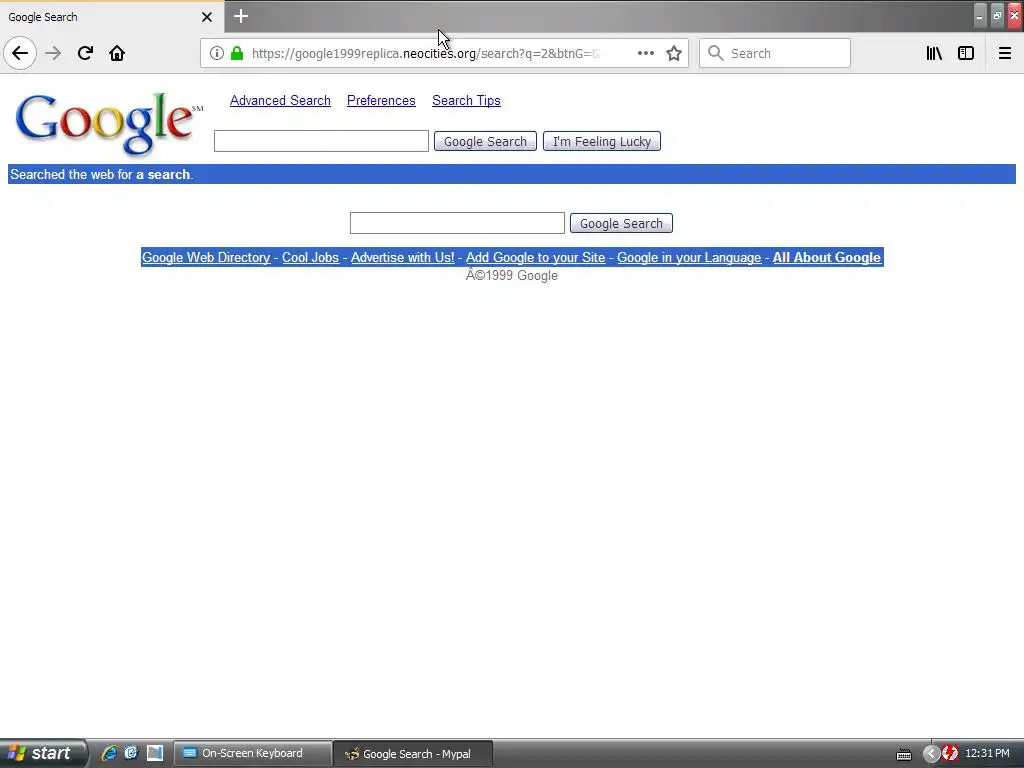Click the ©1999 Google copyright text
Image resolution: width=1024 pixels, height=768 pixels.
click(x=512, y=276)
